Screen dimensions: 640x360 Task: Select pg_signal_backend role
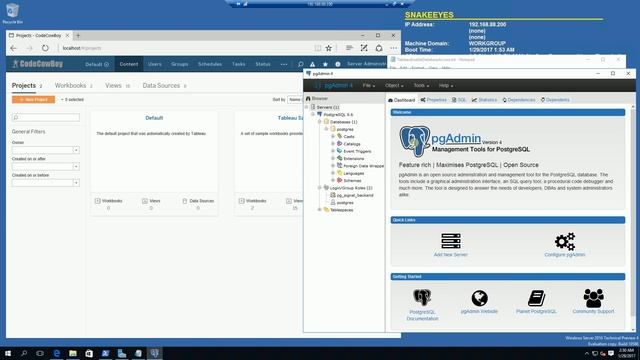pos(354,195)
